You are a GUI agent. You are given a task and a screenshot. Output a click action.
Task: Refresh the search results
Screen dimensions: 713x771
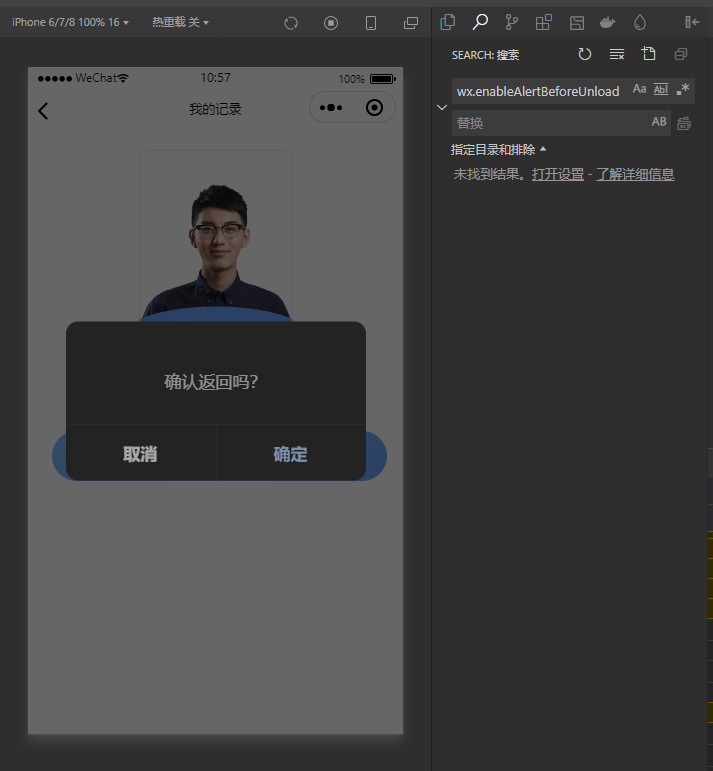pyautogui.click(x=585, y=54)
